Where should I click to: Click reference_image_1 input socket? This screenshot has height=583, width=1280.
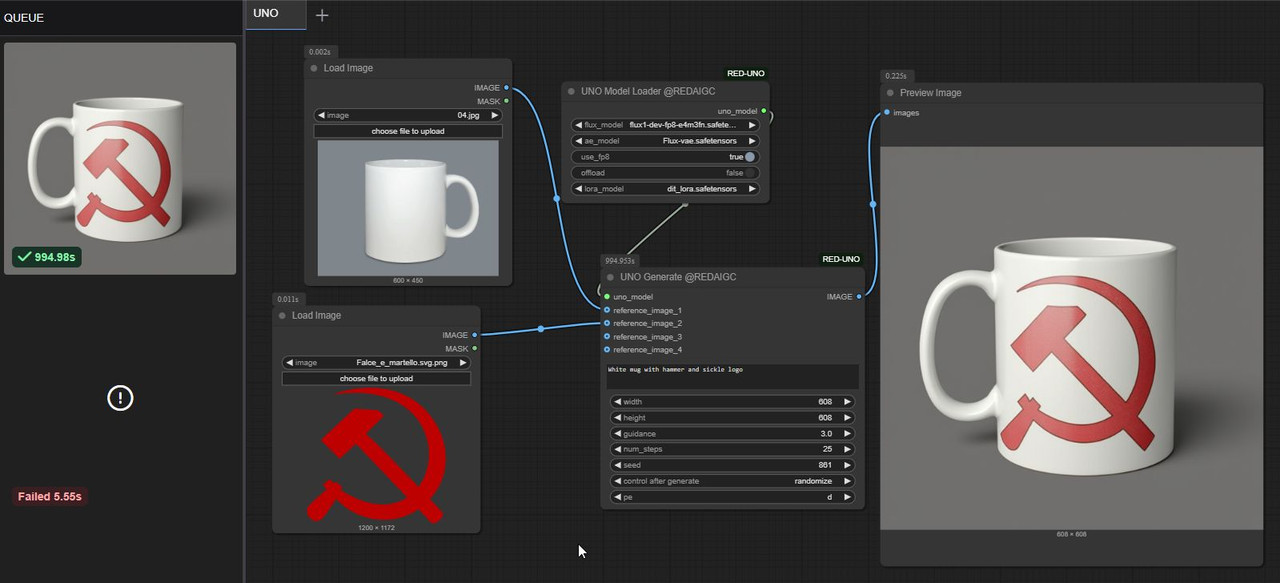tap(607, 310)
